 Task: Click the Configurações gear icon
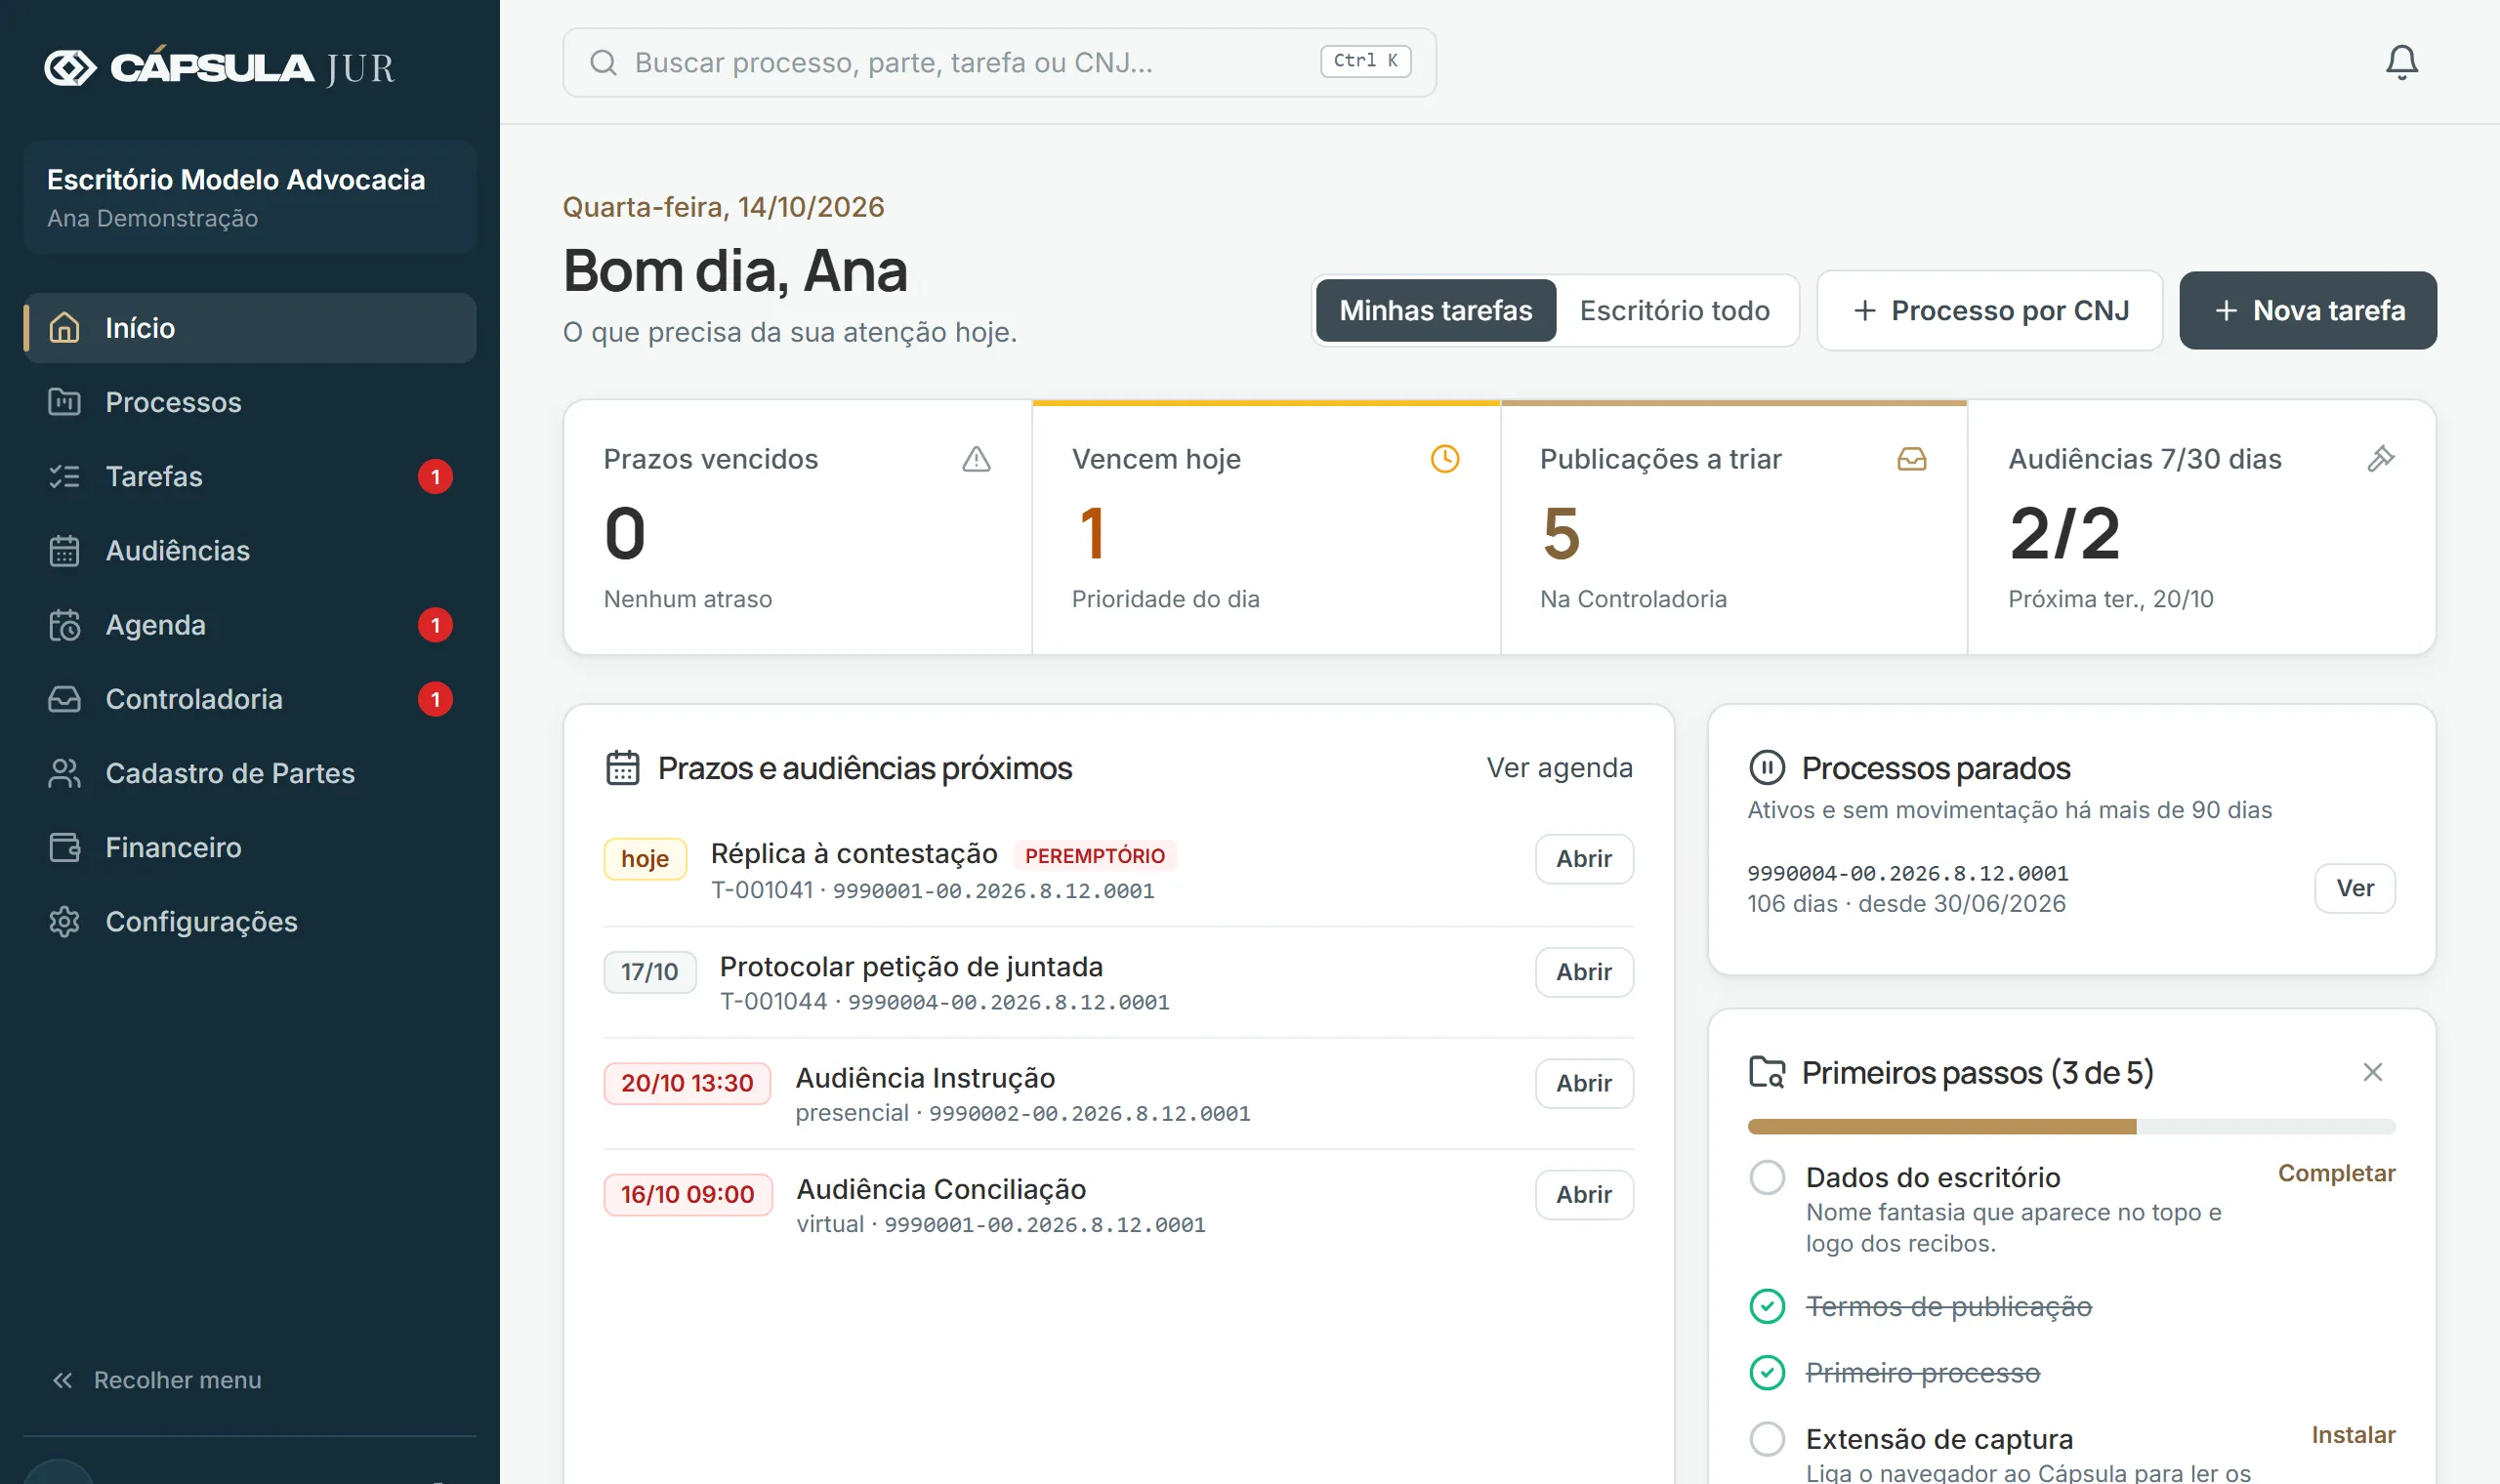(65, 921)
